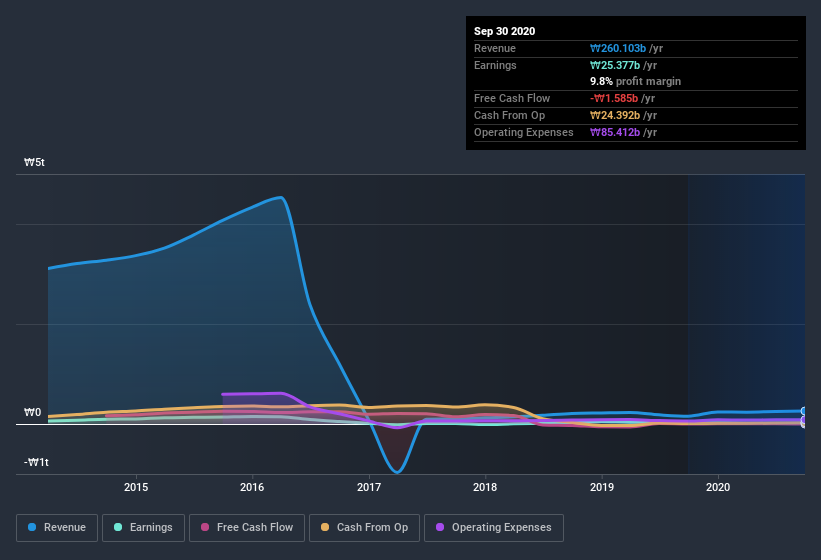Click the 2019 x-axis year label
Image resolution: width=821 pixels, height=560 pixels.
click(x=602, y=487)
